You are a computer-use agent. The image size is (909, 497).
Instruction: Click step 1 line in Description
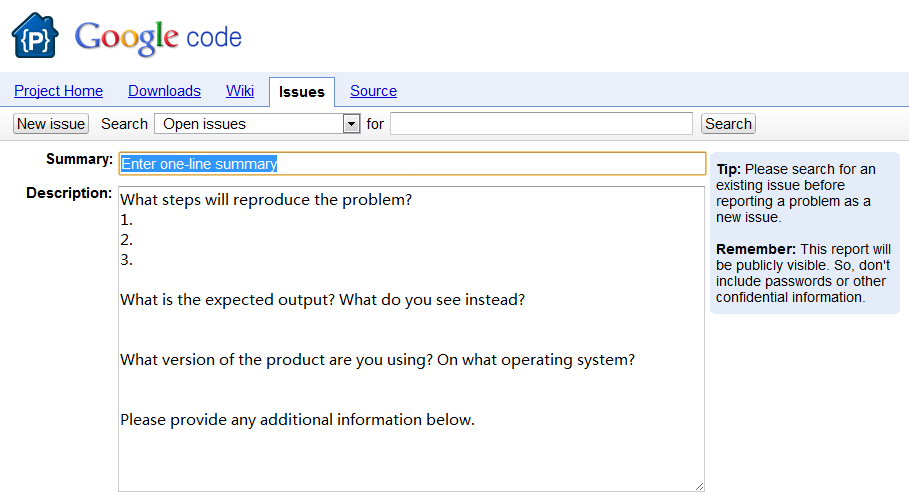click(127, 220)
